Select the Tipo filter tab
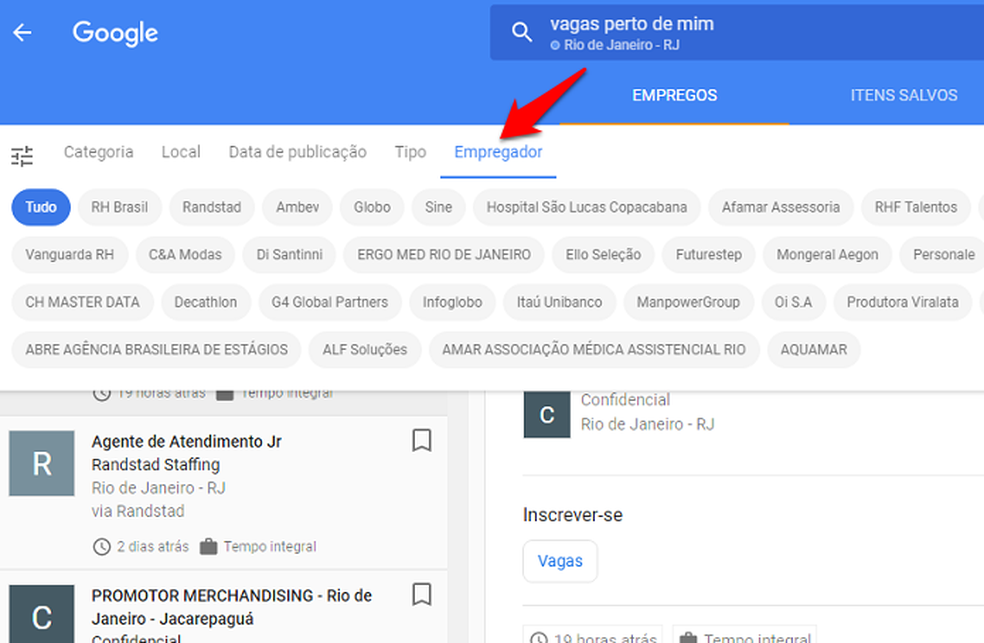This screenshot has height=643, width=984. [410, 152]
